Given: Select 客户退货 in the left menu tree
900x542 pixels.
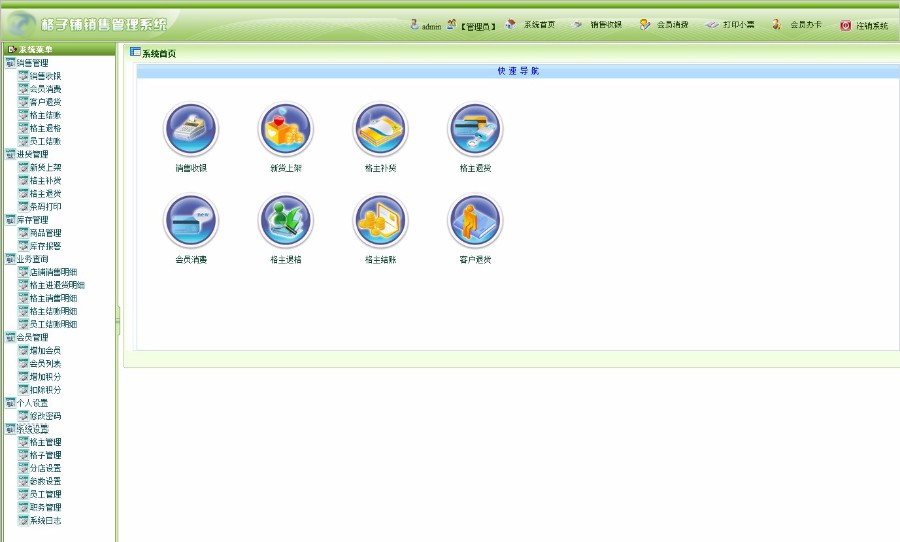Looking at the screenshot, I should (x=45, y=102).
